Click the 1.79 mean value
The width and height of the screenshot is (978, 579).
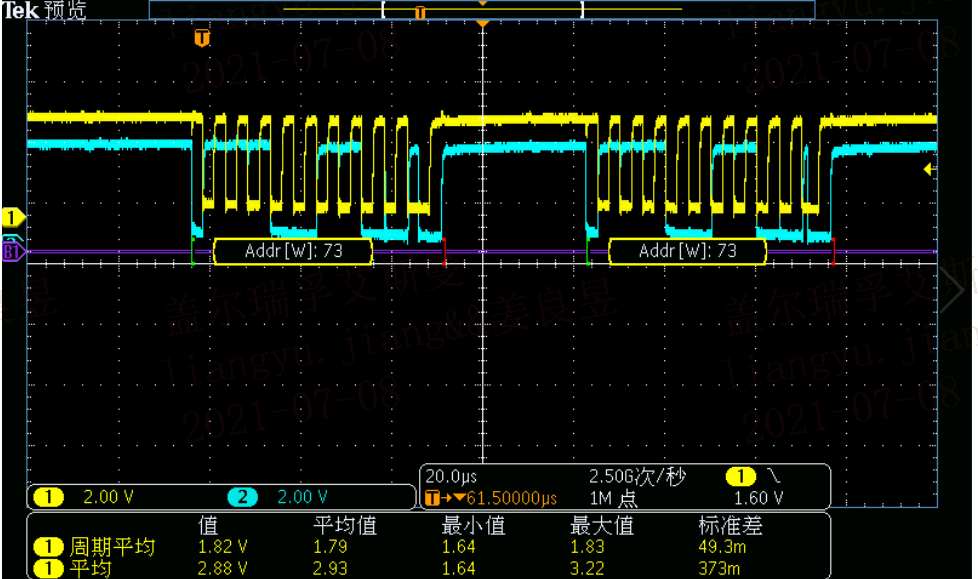pyautogui.click(x=330, y=547)
